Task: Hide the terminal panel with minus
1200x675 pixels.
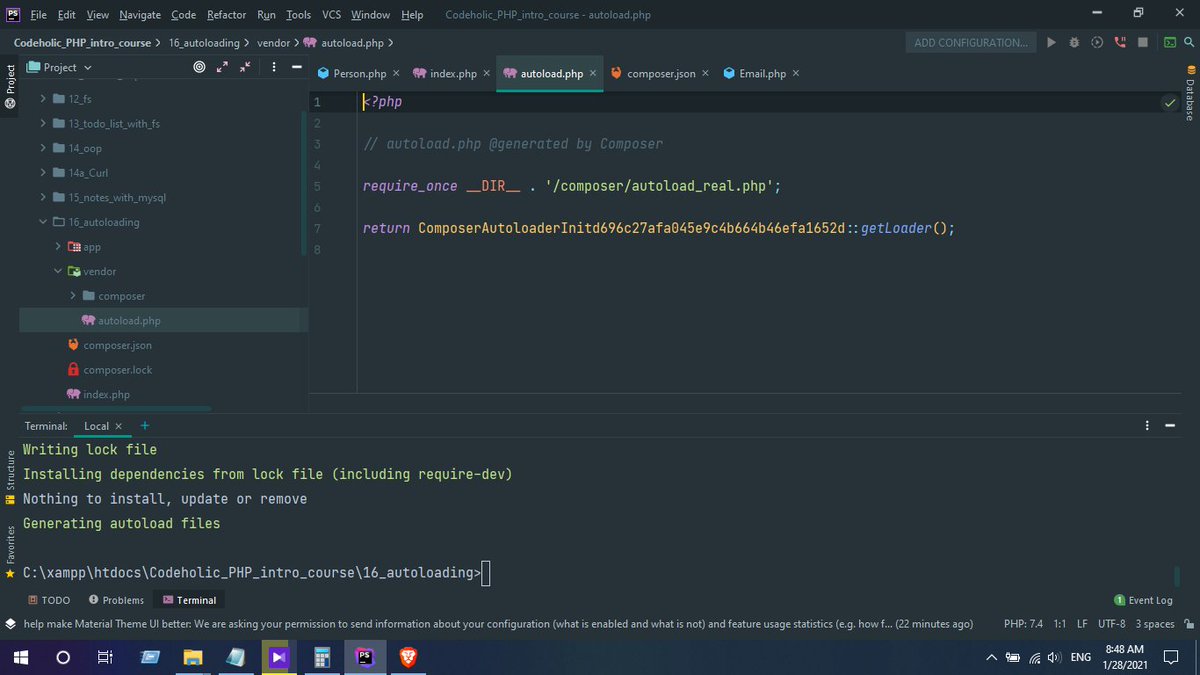Action: pos(1170,426)
